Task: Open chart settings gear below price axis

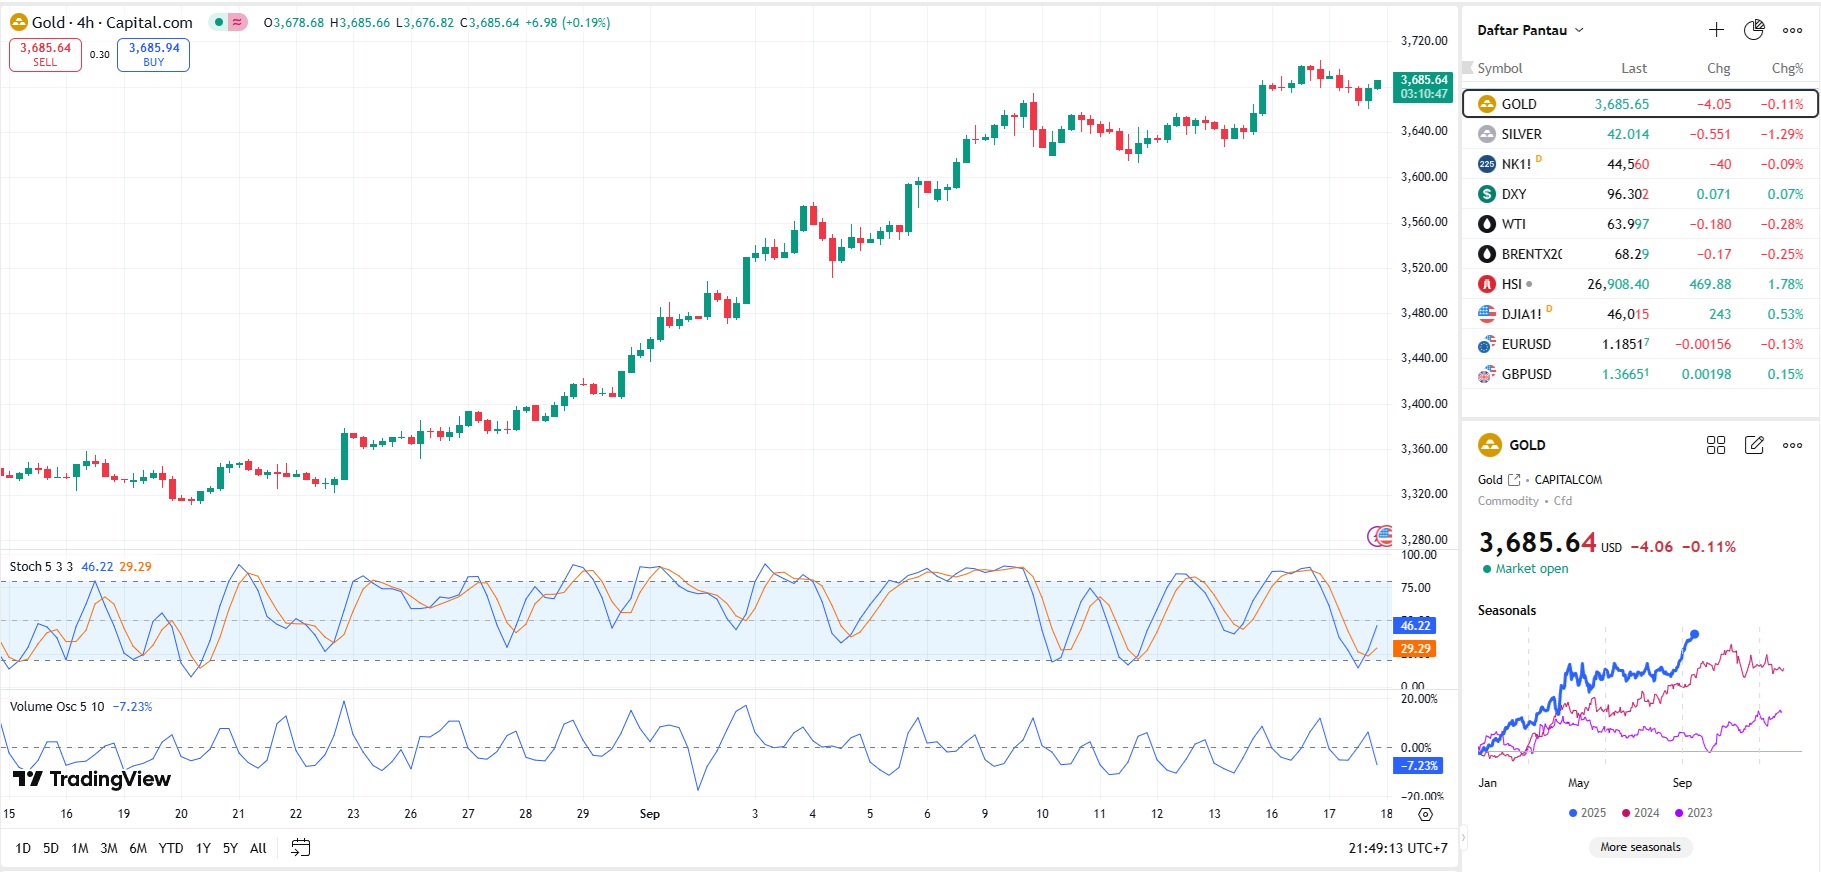Action: (1426, 814)
